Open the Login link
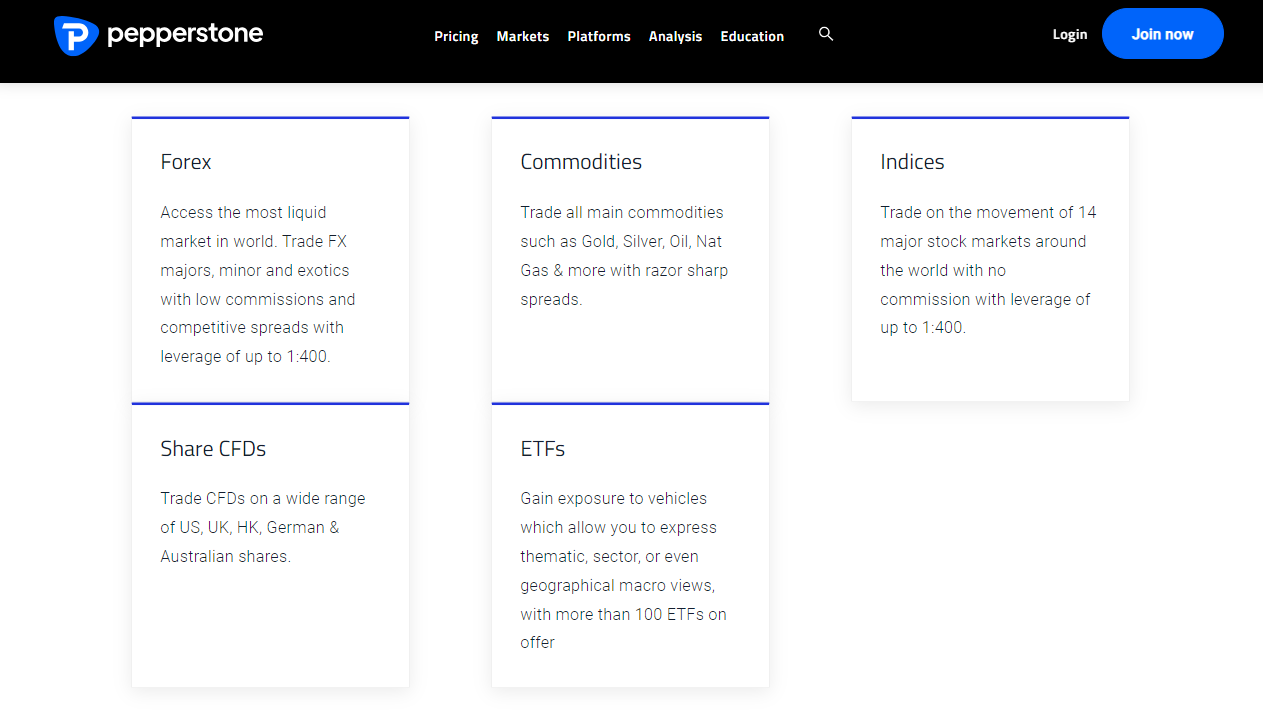Image resolution: width=1263 pixels, height=725 pixels. (x=1069, y=34)
